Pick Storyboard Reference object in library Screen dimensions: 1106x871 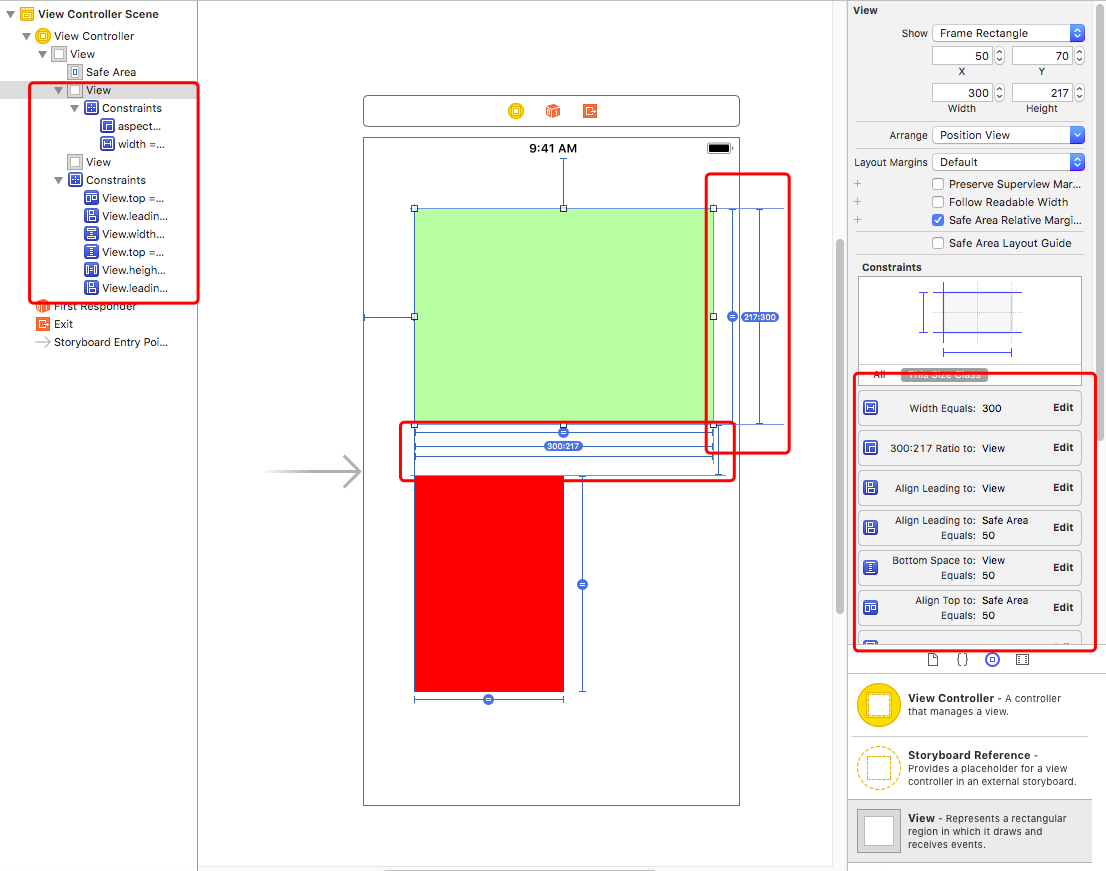click(x=970, y=768)
